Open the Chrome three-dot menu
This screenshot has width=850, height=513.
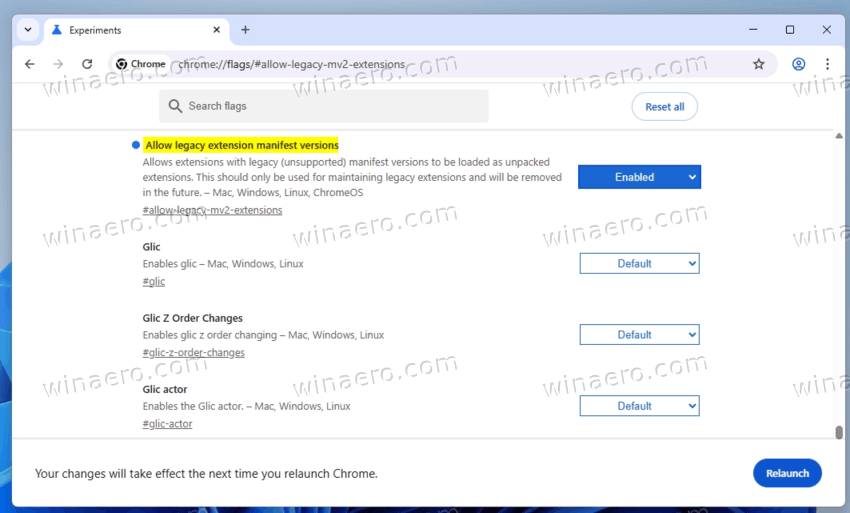click(x=827, y=64)
